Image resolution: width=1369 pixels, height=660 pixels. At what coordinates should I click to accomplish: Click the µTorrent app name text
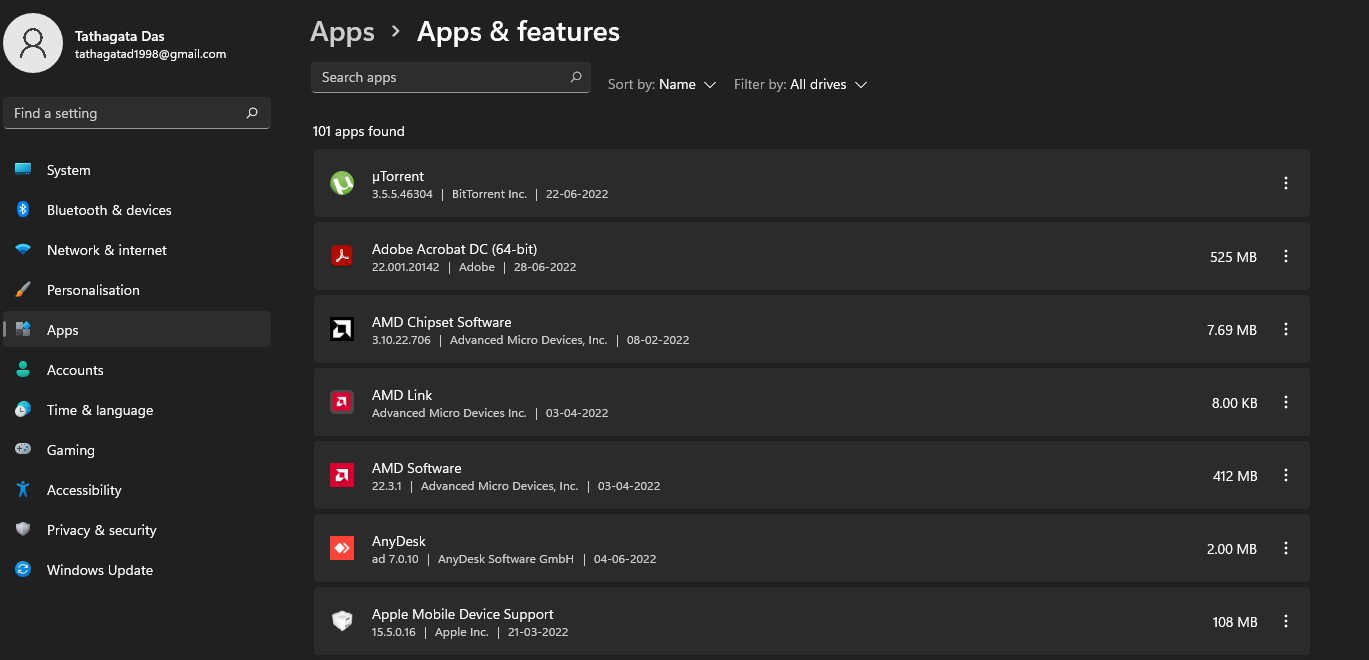[398, 176]
